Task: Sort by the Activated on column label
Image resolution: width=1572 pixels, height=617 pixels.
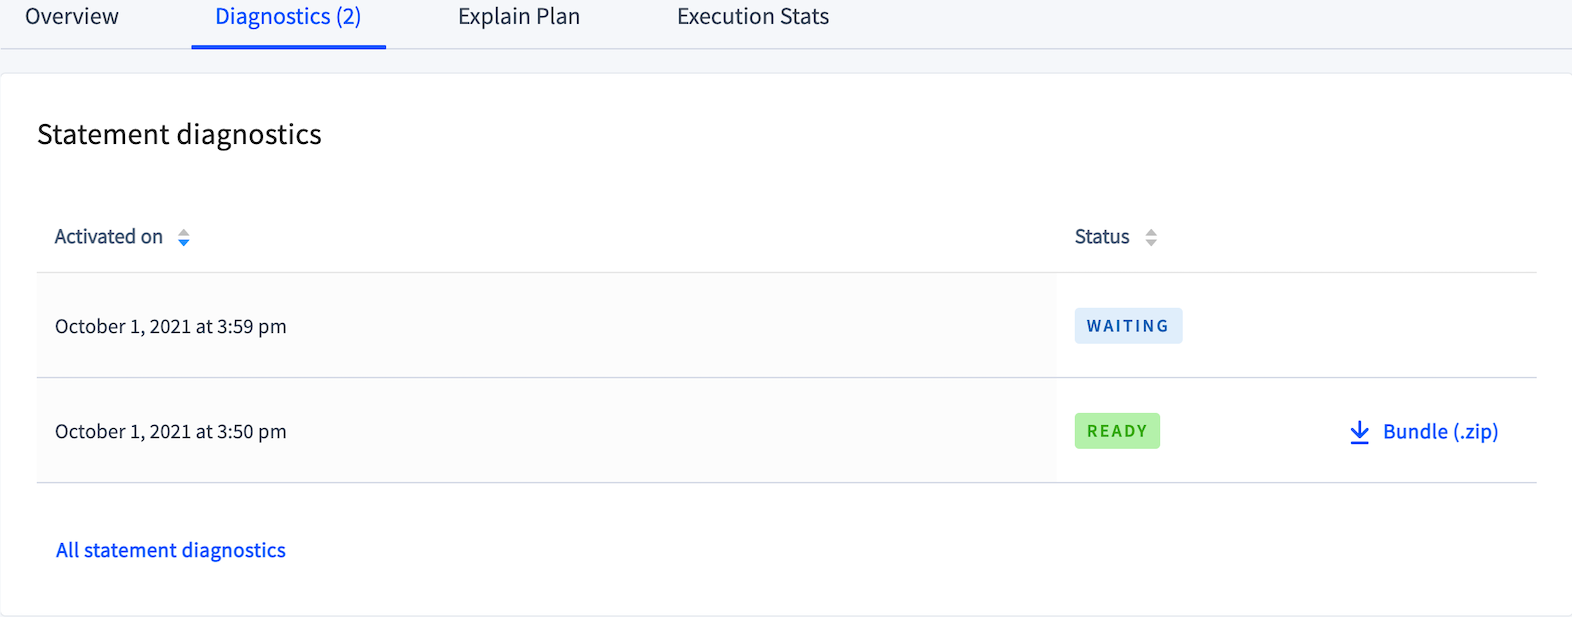Action: click(108, 237)
